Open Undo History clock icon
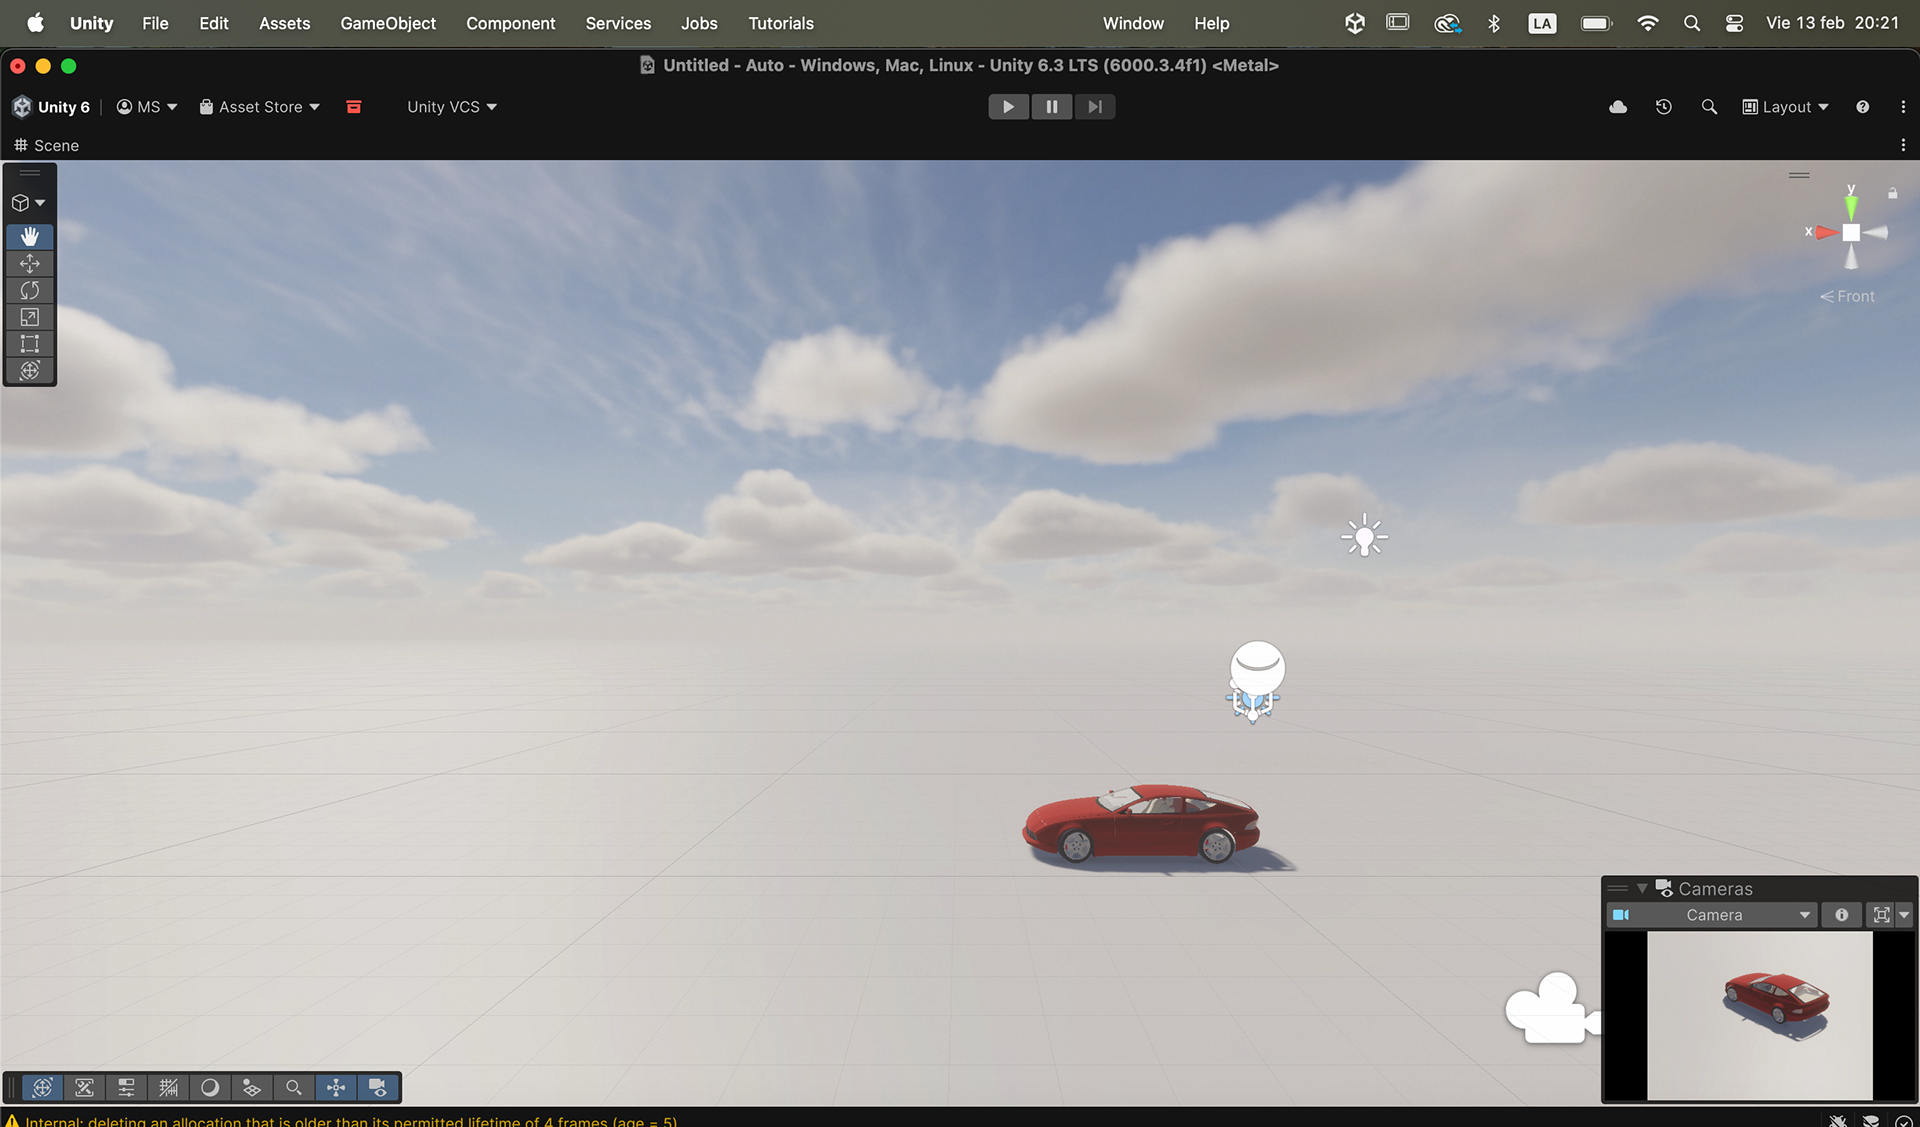 pyautogui.click(x=1663, y=107)
